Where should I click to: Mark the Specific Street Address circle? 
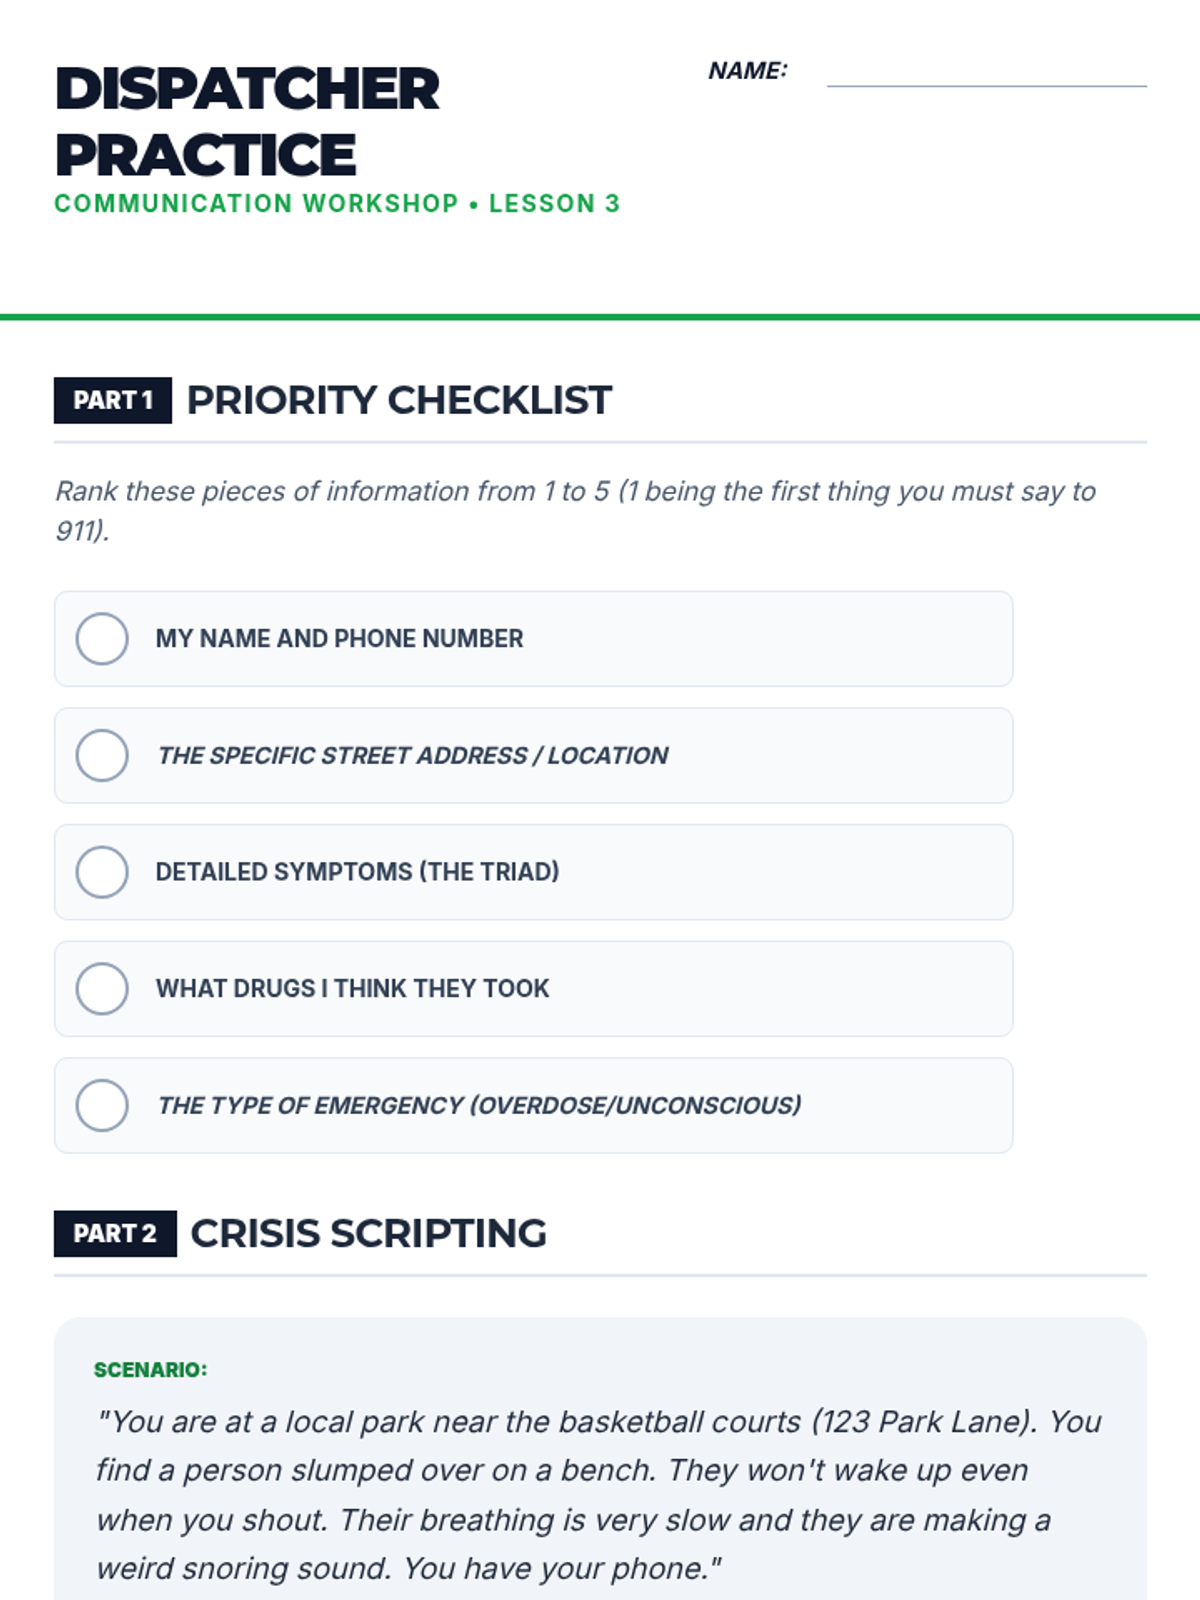pyautogui.click(x=102, y=755)
